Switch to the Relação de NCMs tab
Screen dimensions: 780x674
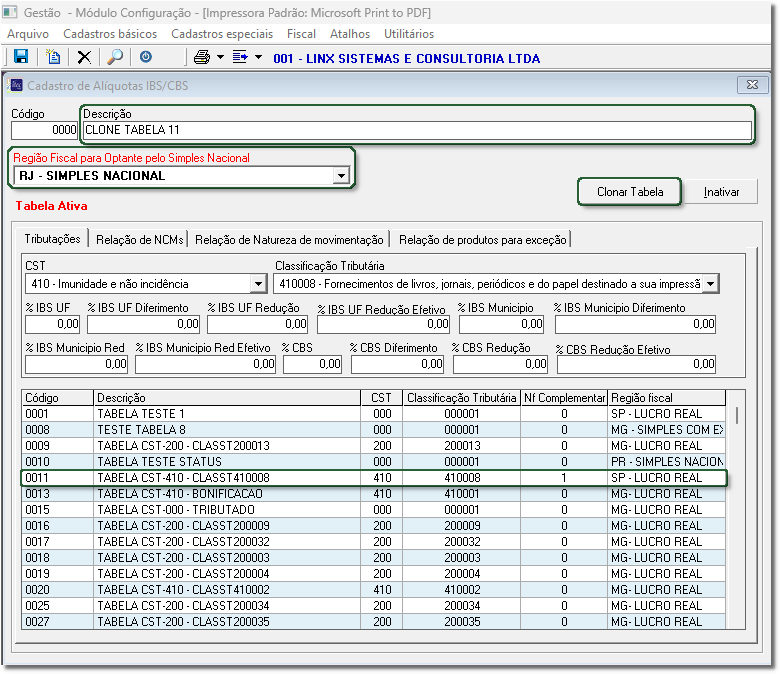point(139,240)
